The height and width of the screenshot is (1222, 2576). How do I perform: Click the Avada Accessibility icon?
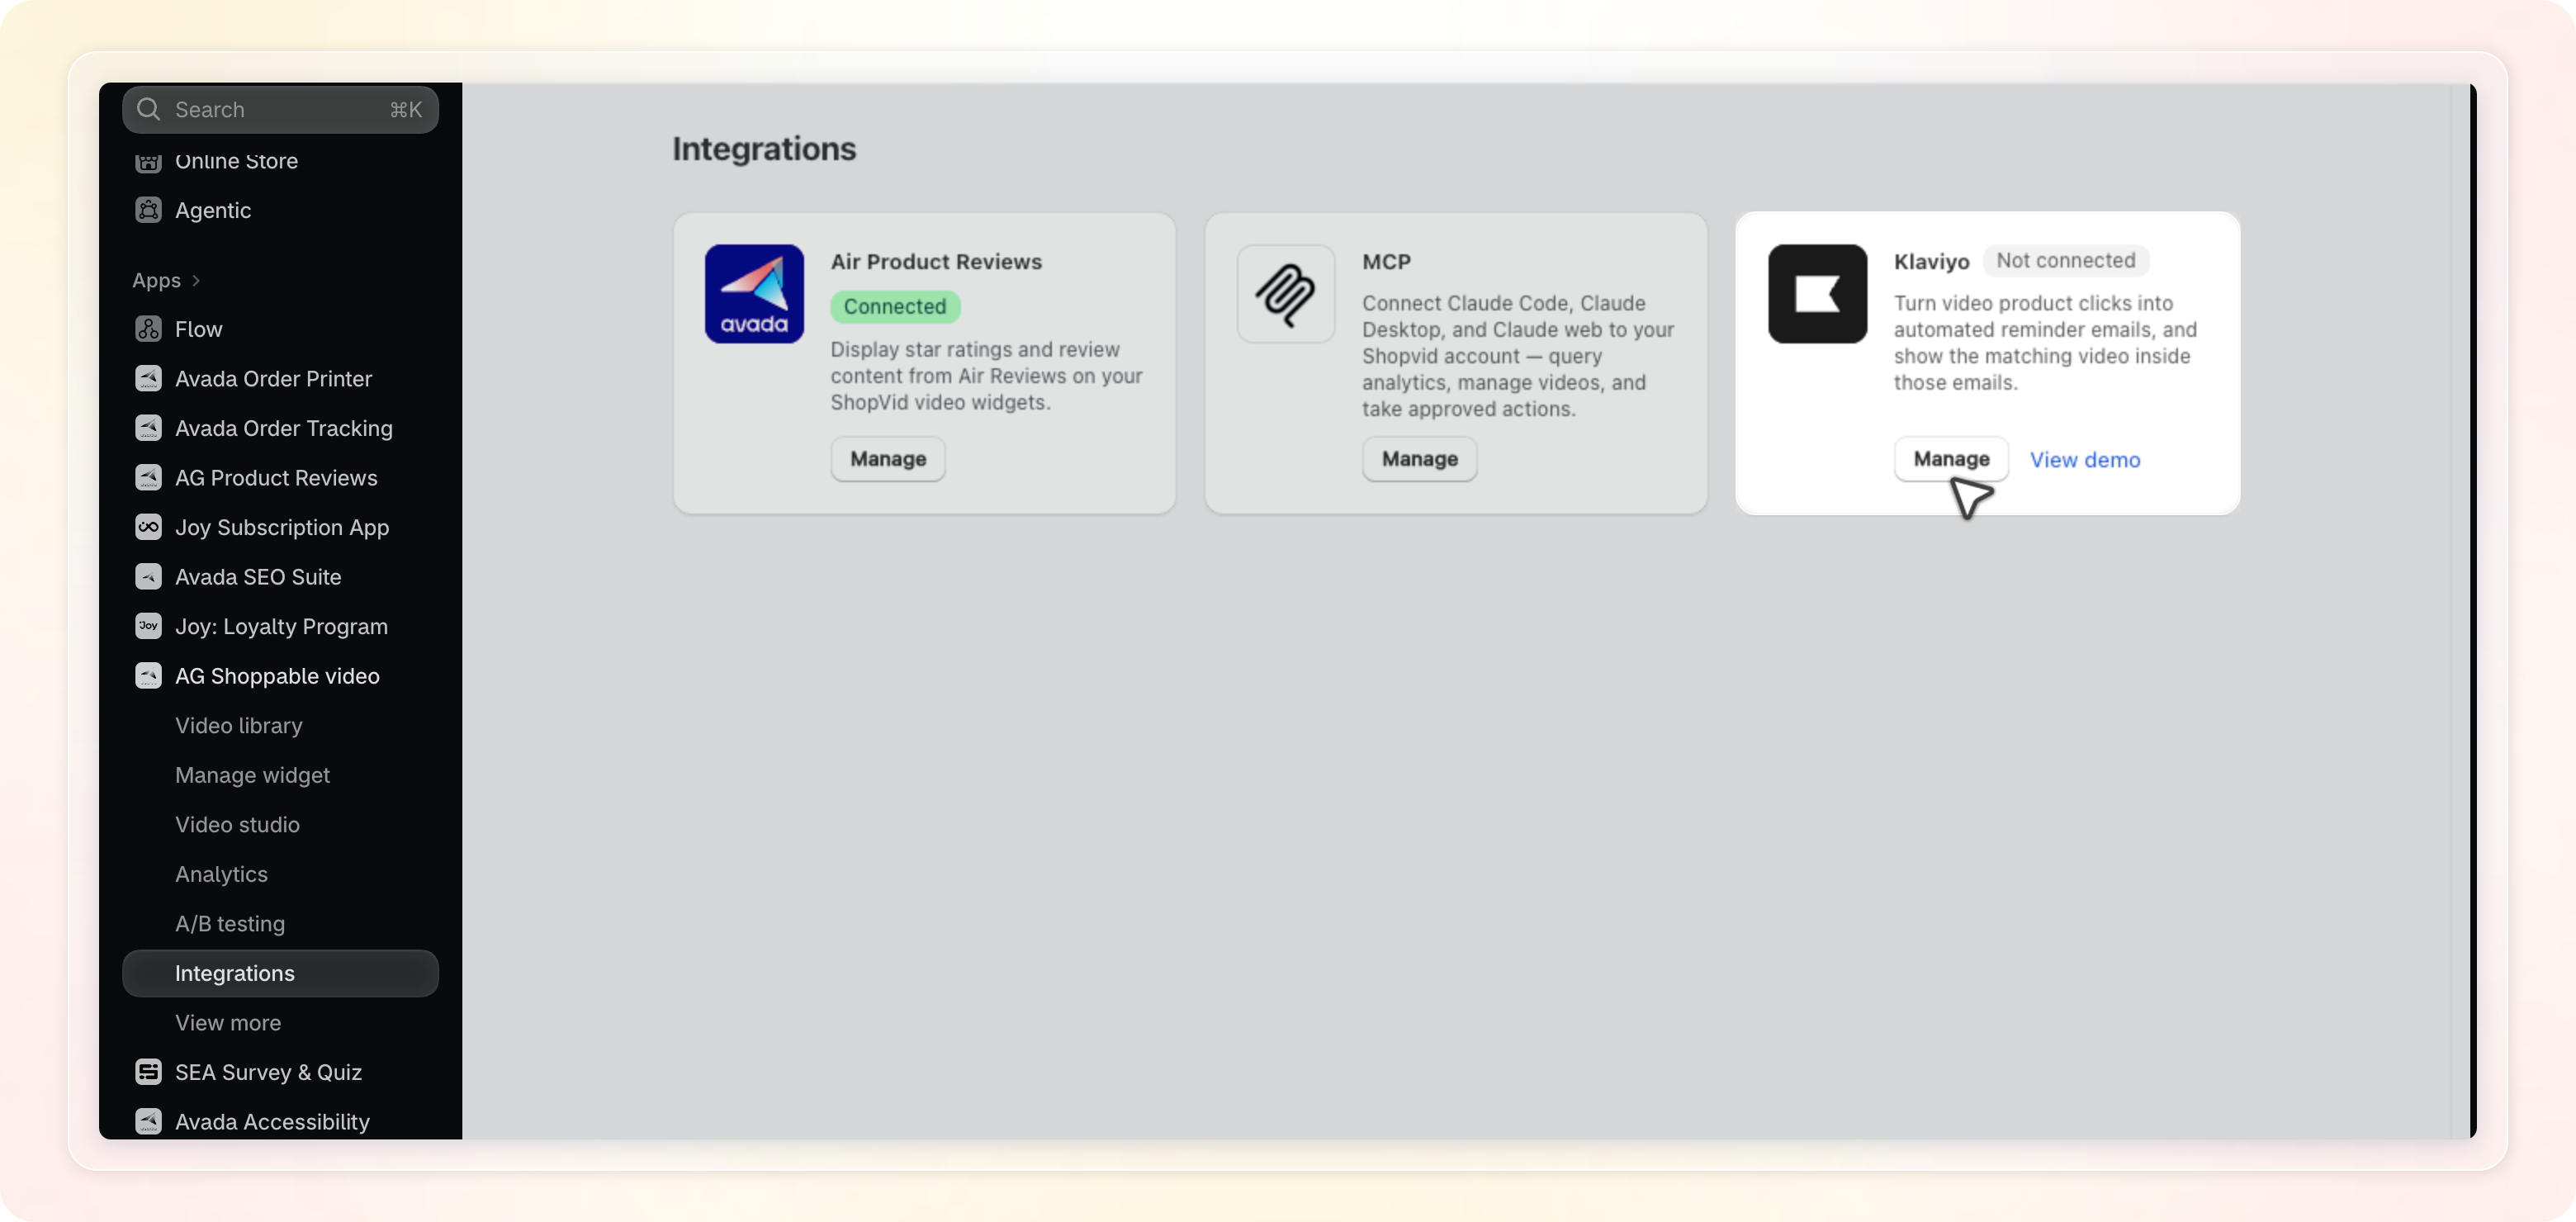point(148,1122)
